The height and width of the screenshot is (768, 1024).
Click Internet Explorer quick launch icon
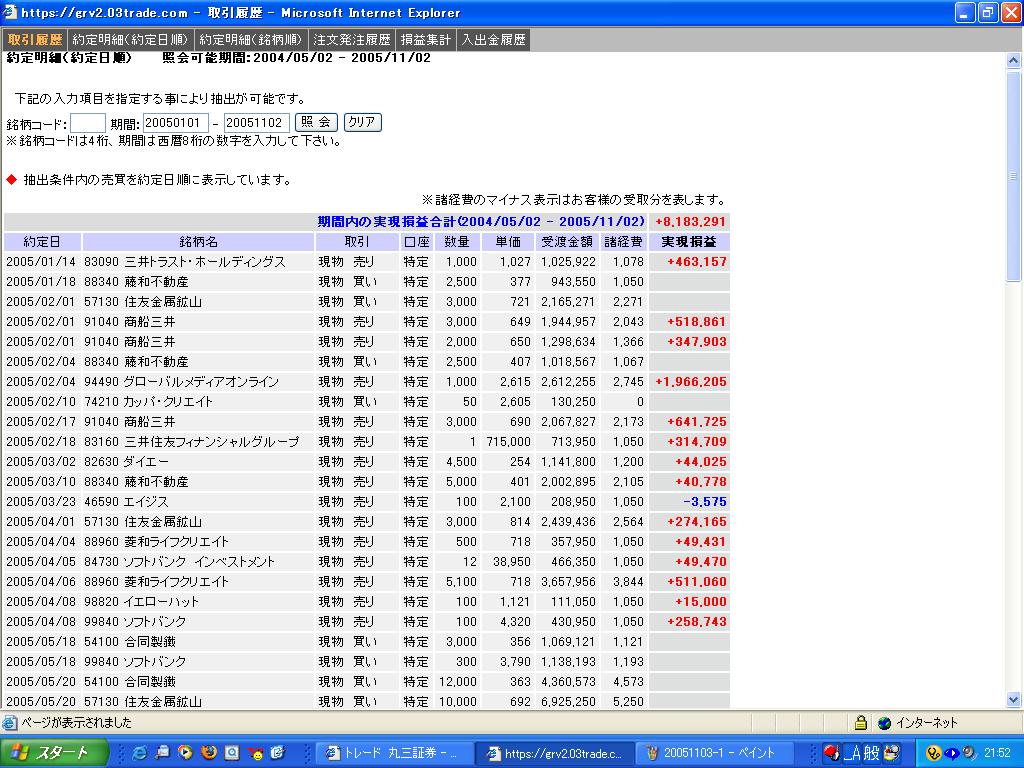tap(139, 752)
